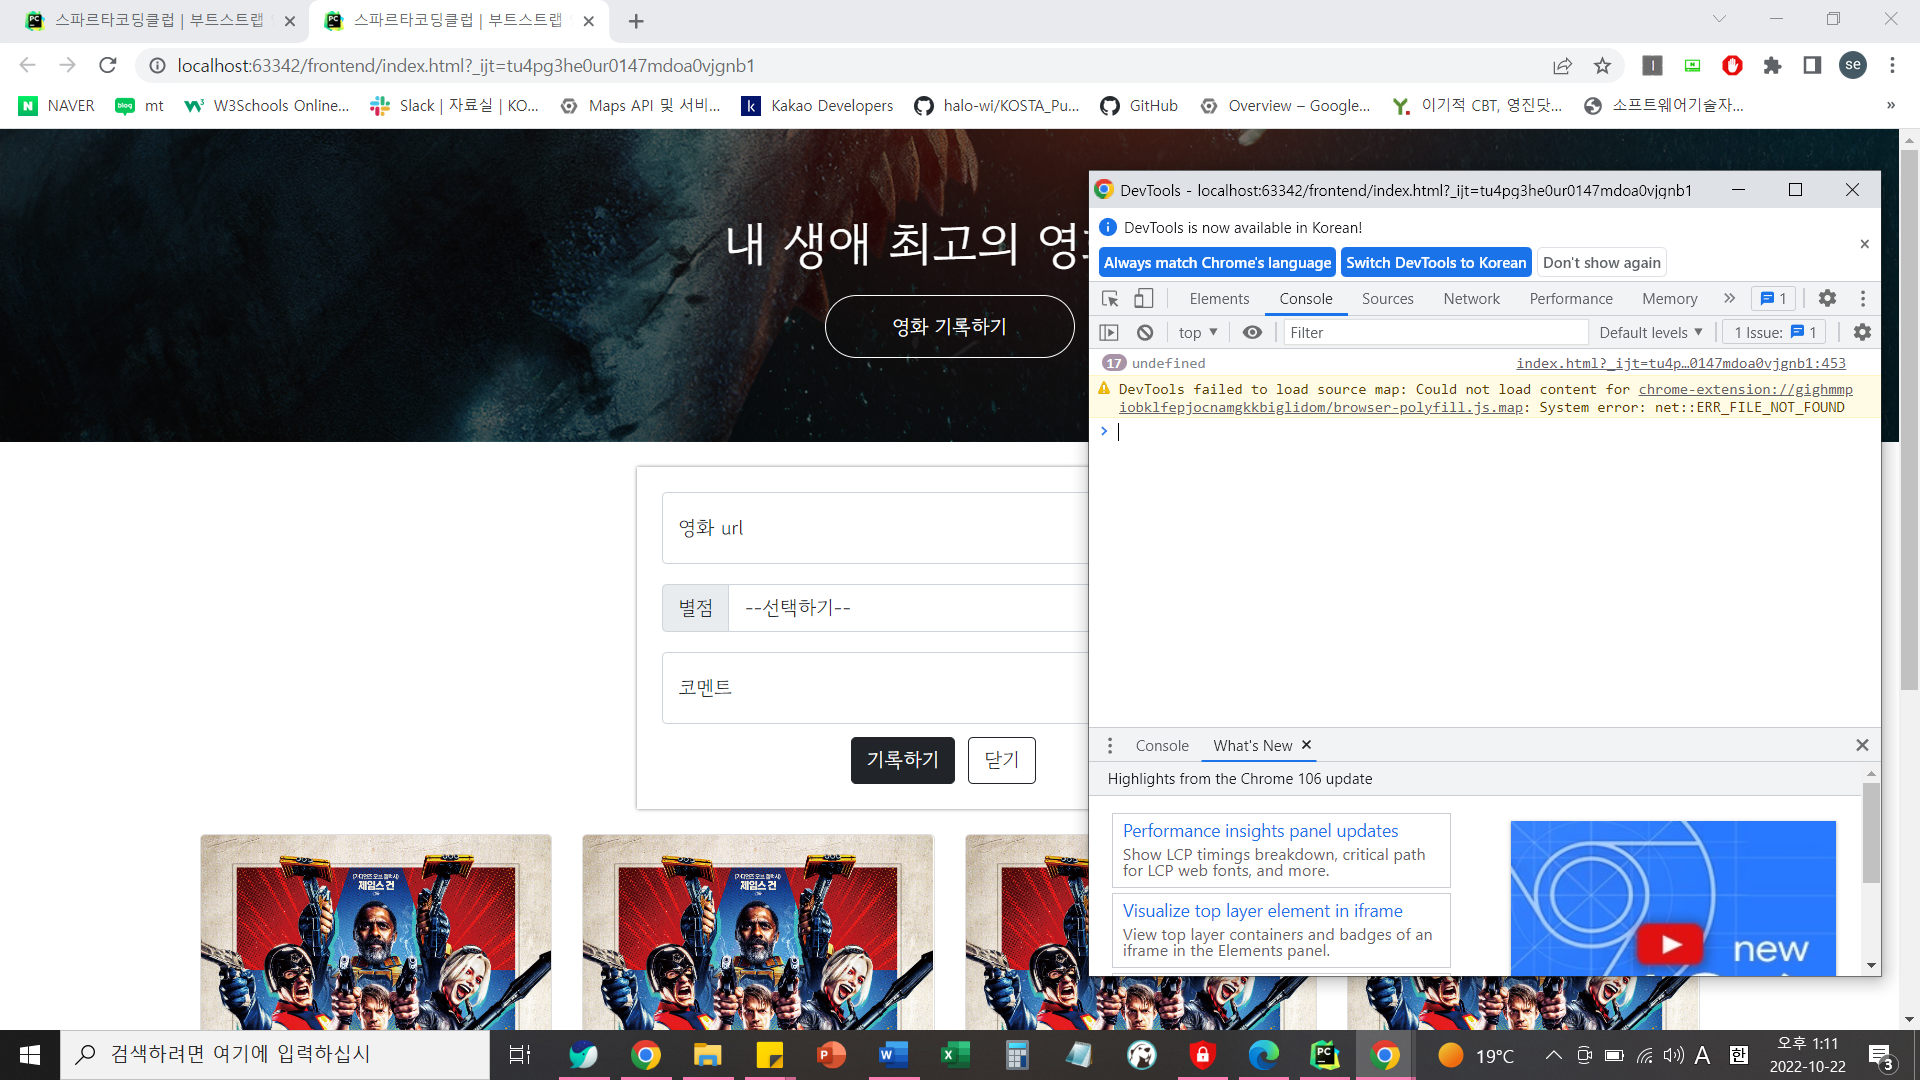The height and width of the screenshot is (1080, 1920).
Task: Toggle Chrome side panel icon
Action: coord(1812,65)
